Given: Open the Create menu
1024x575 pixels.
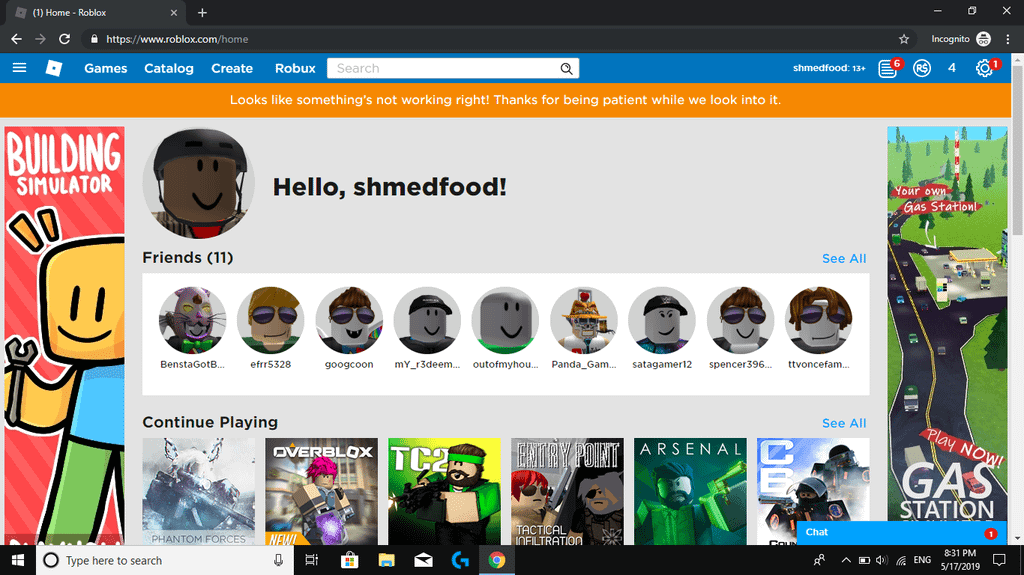Looking at the screenshot, I should tap(232, 68).
